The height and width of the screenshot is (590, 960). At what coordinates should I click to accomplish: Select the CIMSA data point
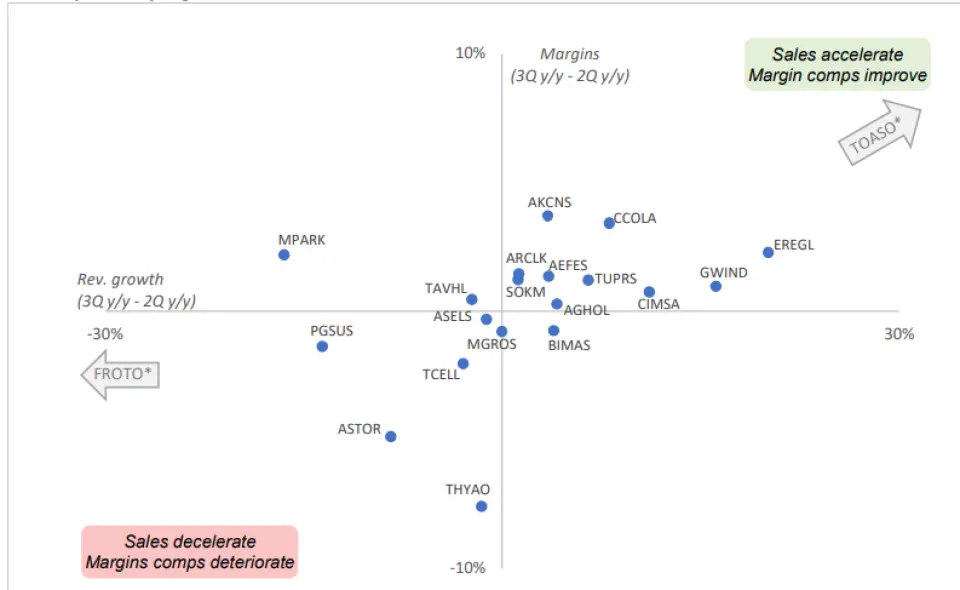[x=649, y=292]
